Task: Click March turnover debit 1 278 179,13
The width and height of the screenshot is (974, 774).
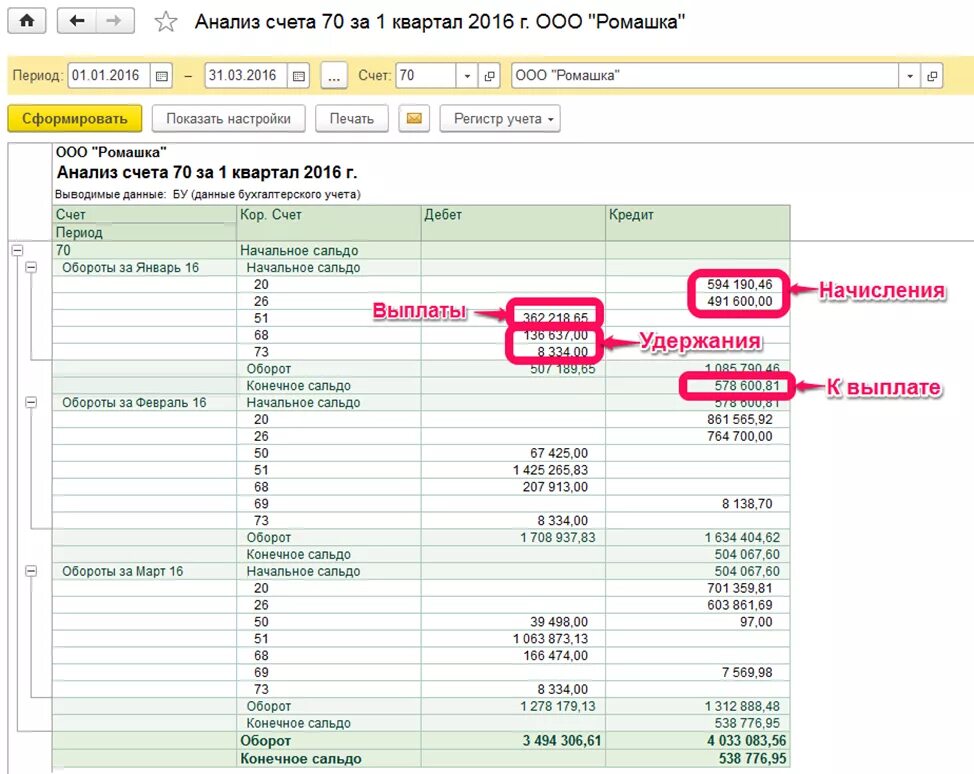Action: click(x=557, y=706)
